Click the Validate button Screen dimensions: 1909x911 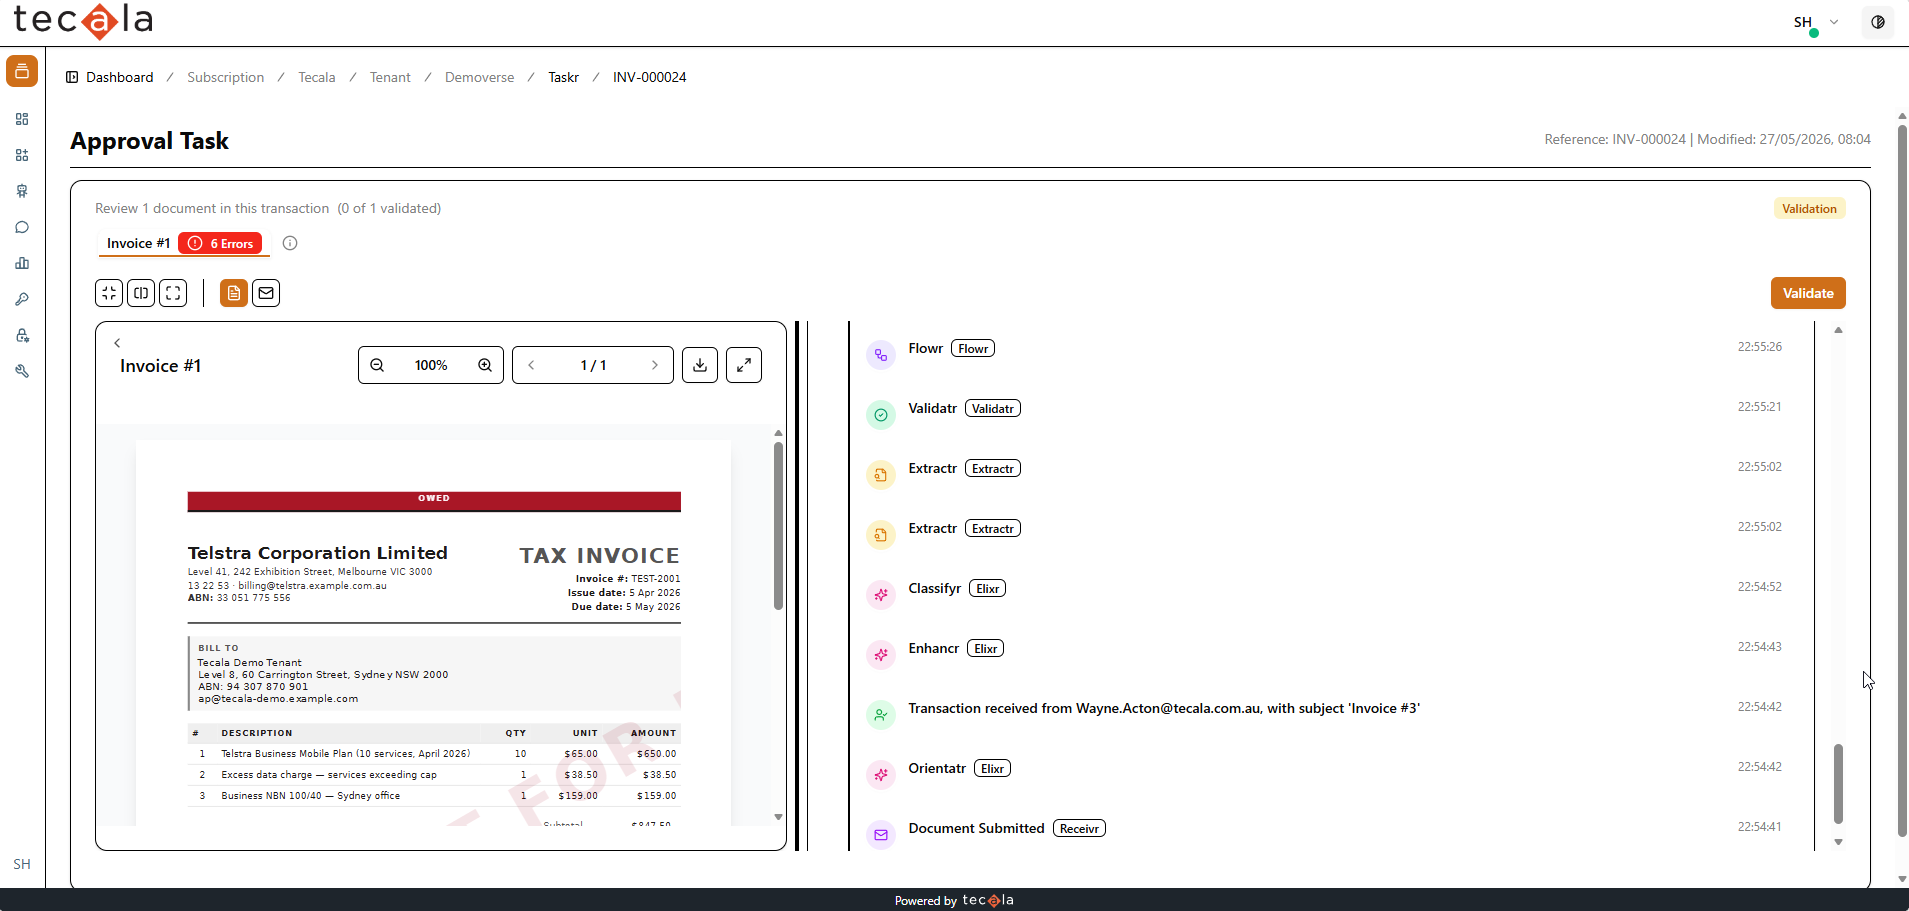pyautogui.click(x=1808, y=293)
